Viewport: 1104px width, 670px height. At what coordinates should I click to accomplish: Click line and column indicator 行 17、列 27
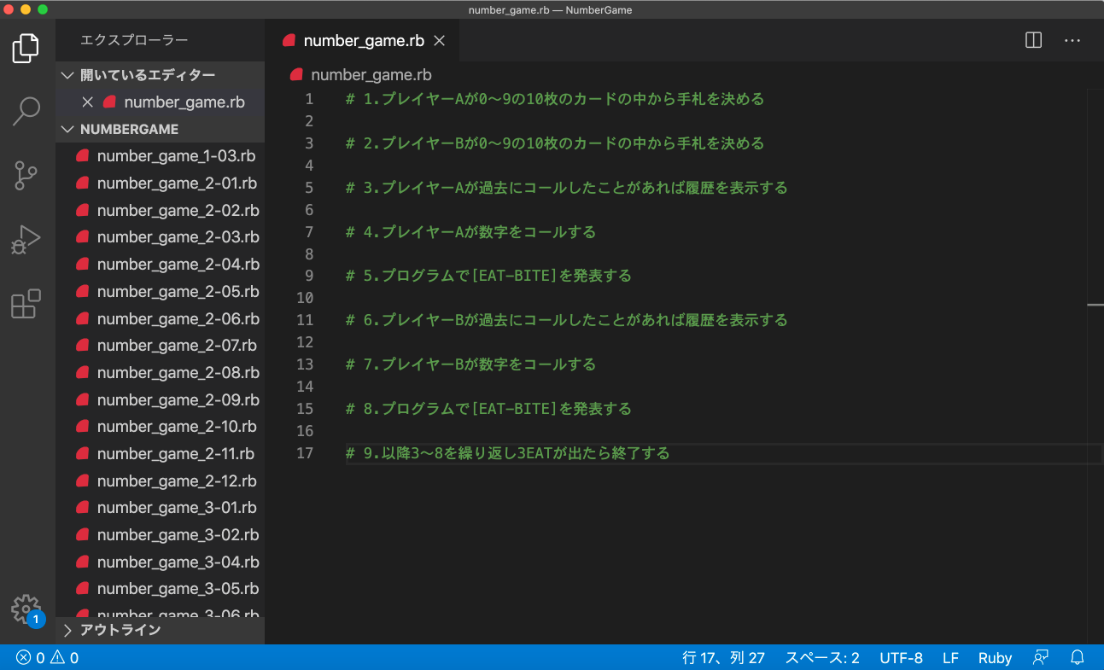tap(723, 657)
